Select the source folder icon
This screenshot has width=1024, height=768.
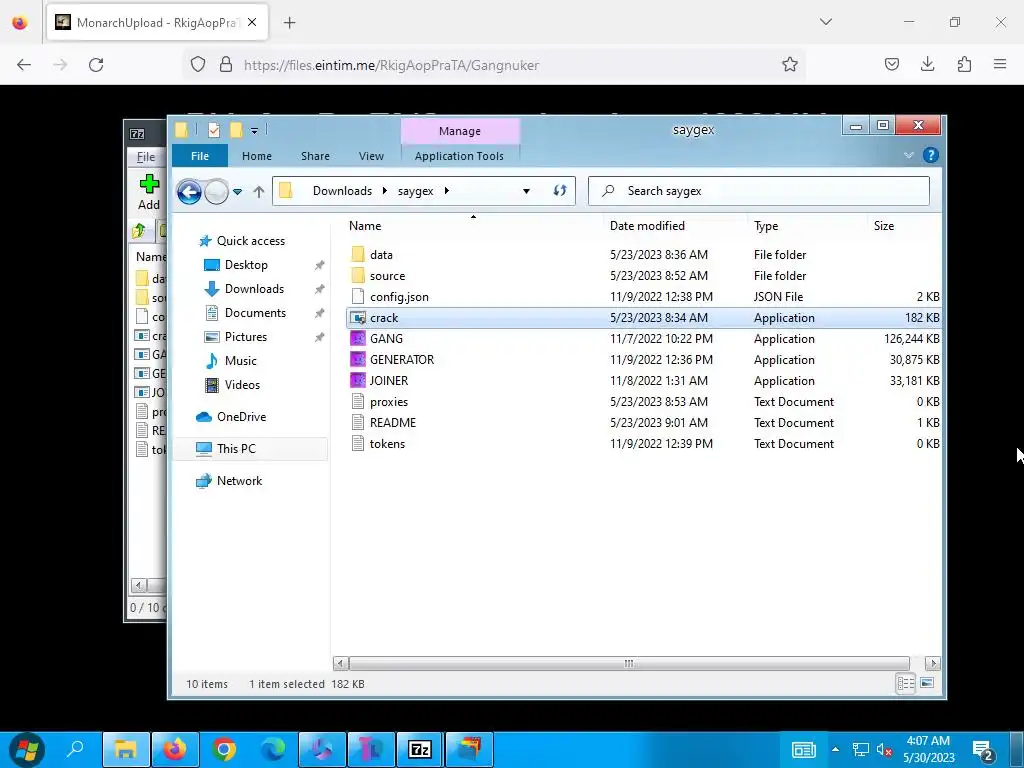coord(358,276)
